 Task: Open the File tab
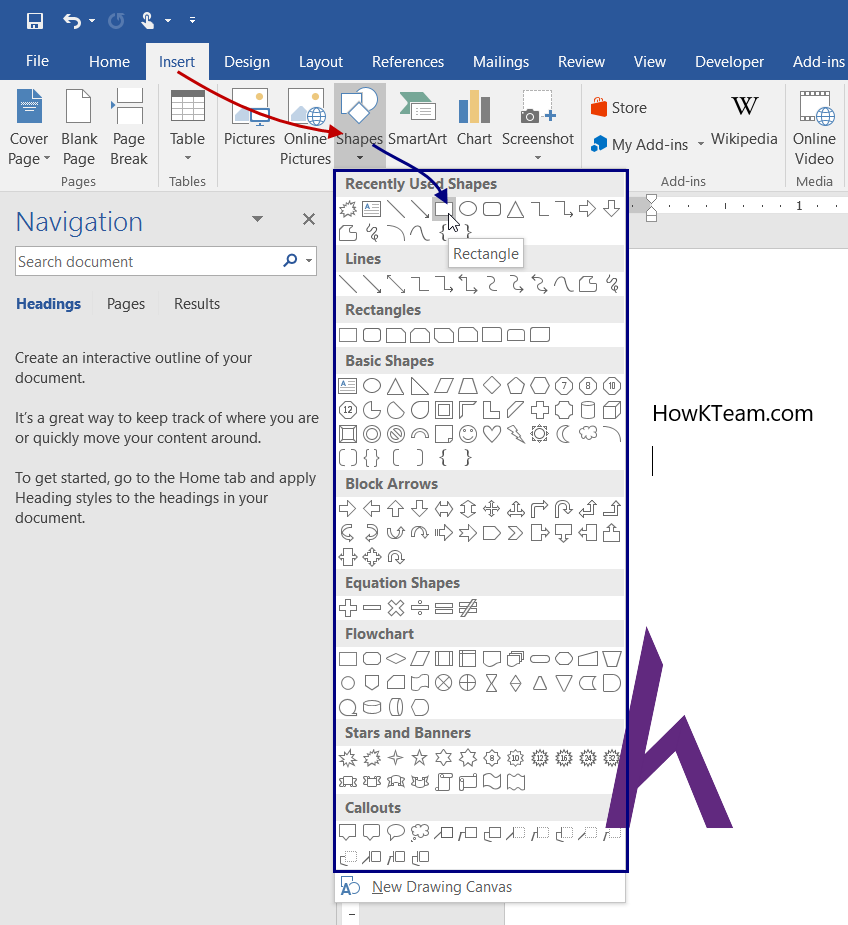(x=37, y=61)
